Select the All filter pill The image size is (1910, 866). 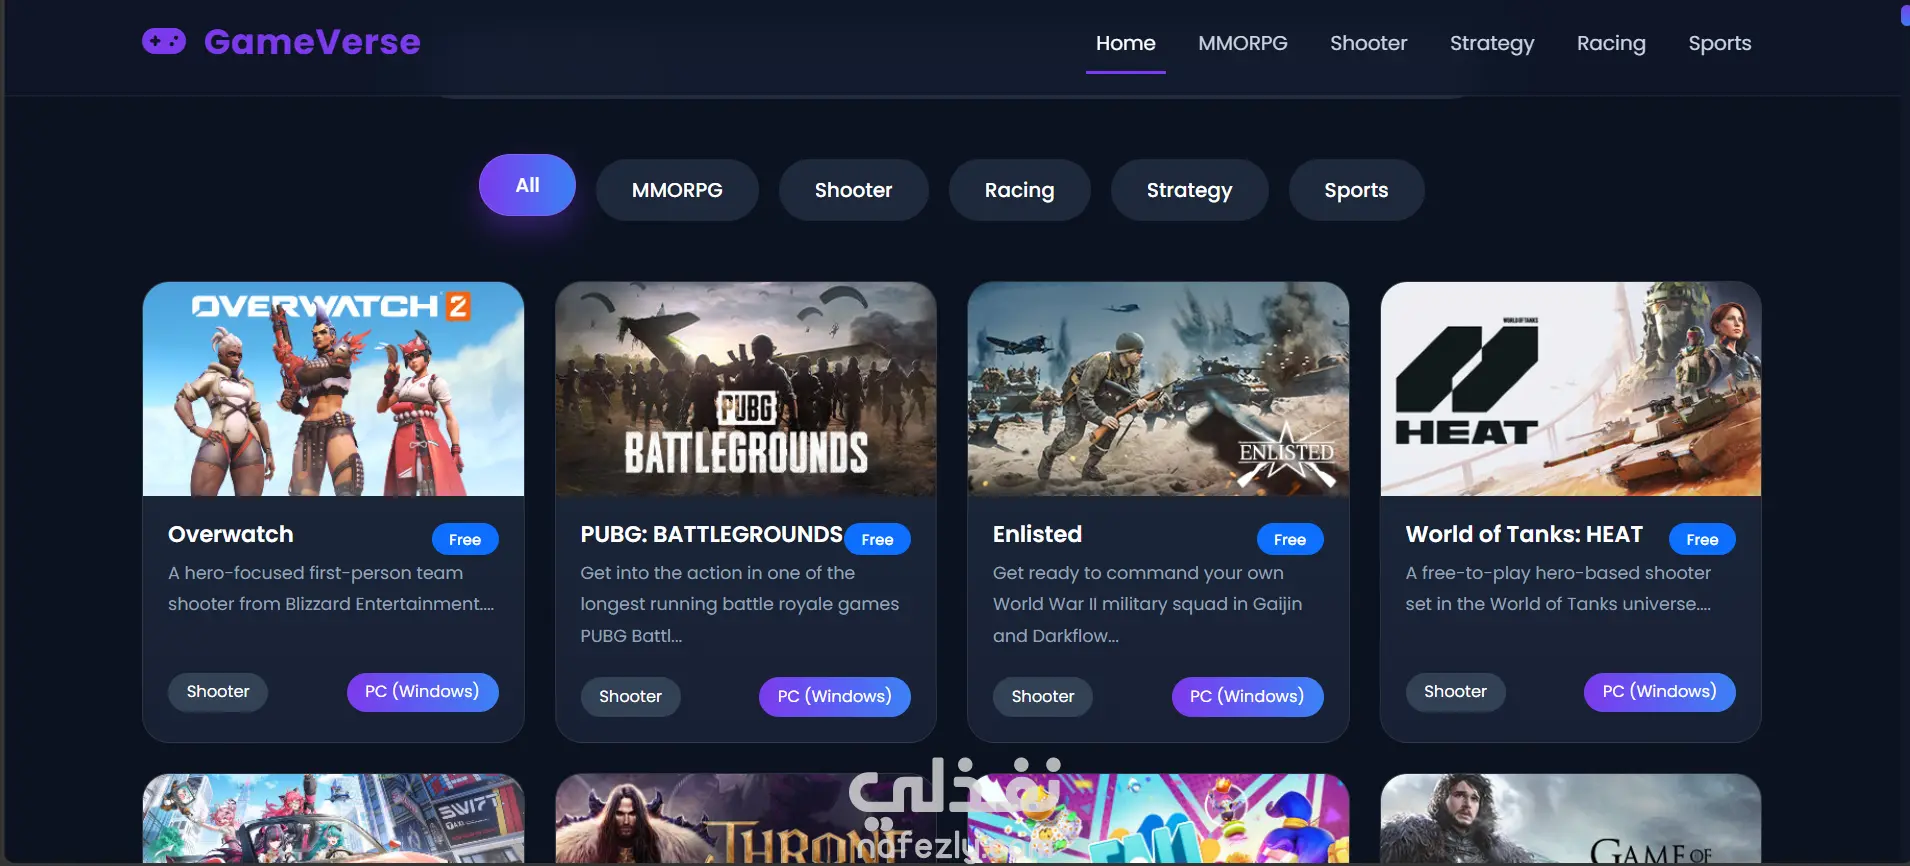[527, 185]
